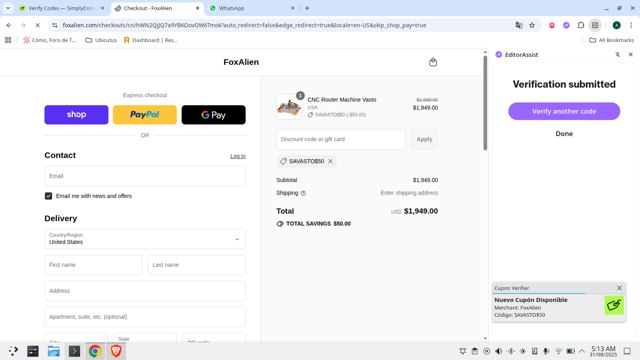Click the red shield extension icon
This screenshot has height=360, width=640.
pyautogui.click(x=552, y=25)
